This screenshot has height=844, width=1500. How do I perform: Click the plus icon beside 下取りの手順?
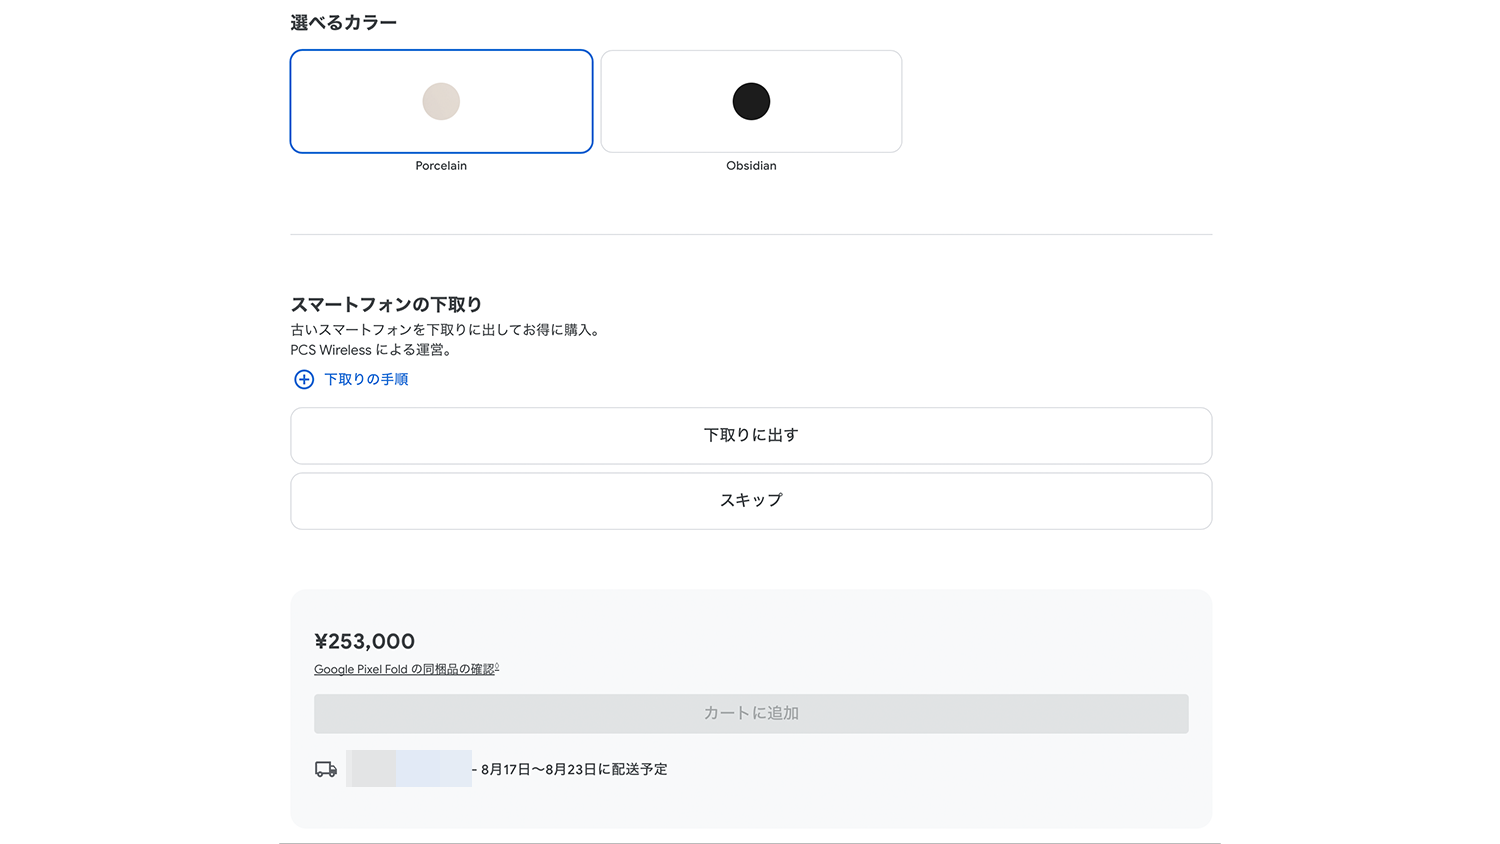(304, 380)
